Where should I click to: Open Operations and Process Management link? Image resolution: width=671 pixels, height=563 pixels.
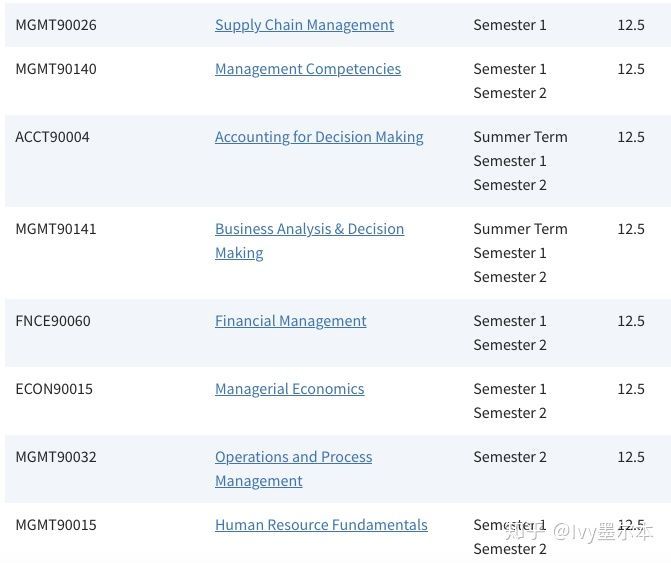294,469
